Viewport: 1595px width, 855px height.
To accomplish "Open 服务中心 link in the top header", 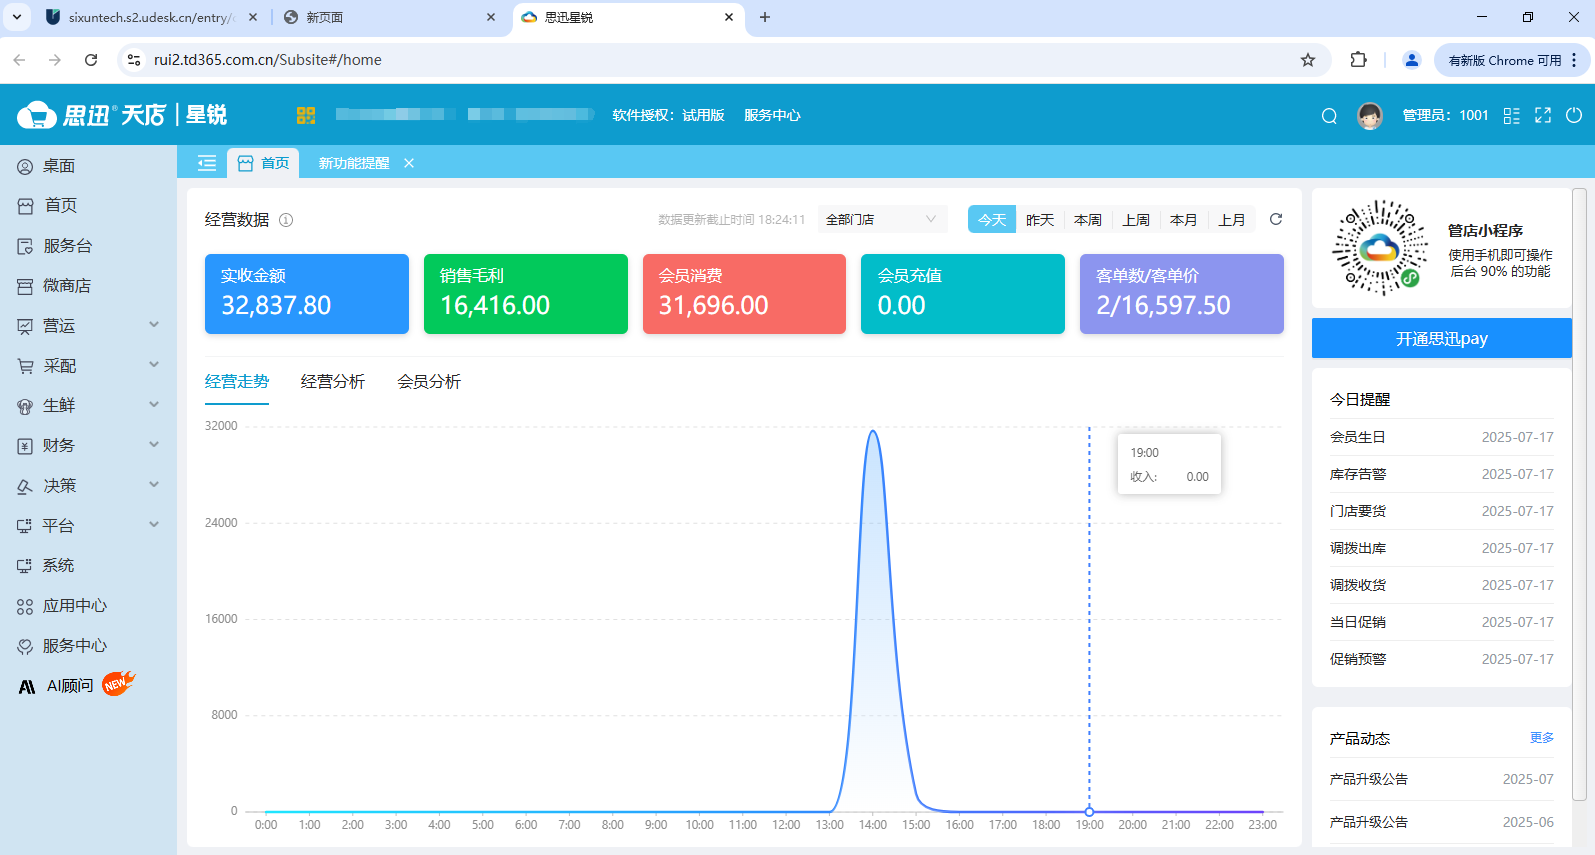I will click(772, 115).
